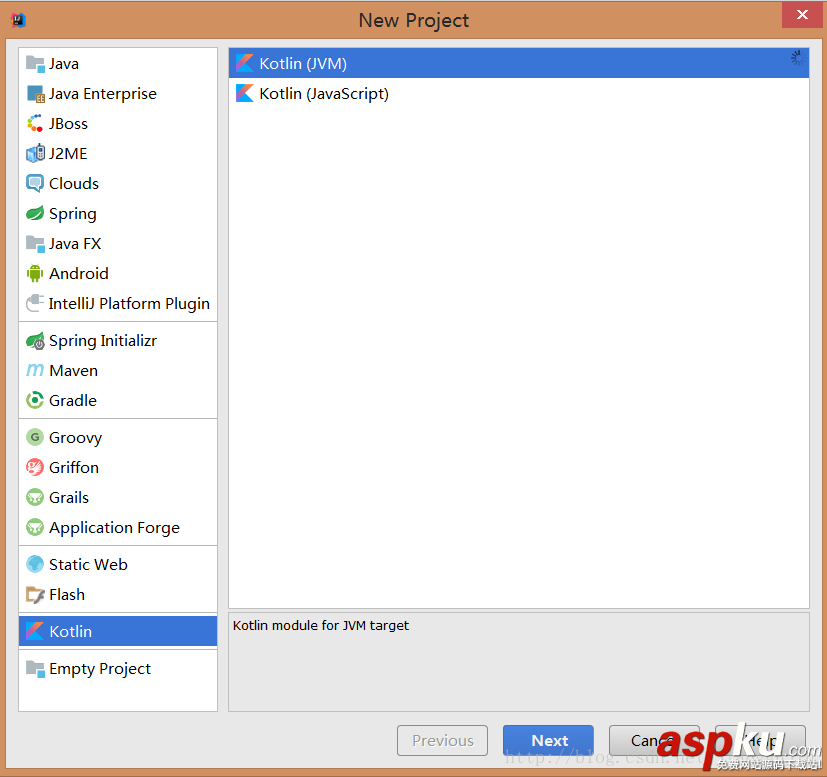The image size is (827, 777).
Task: Select the Flash category
Action: (x=118, y=594)
